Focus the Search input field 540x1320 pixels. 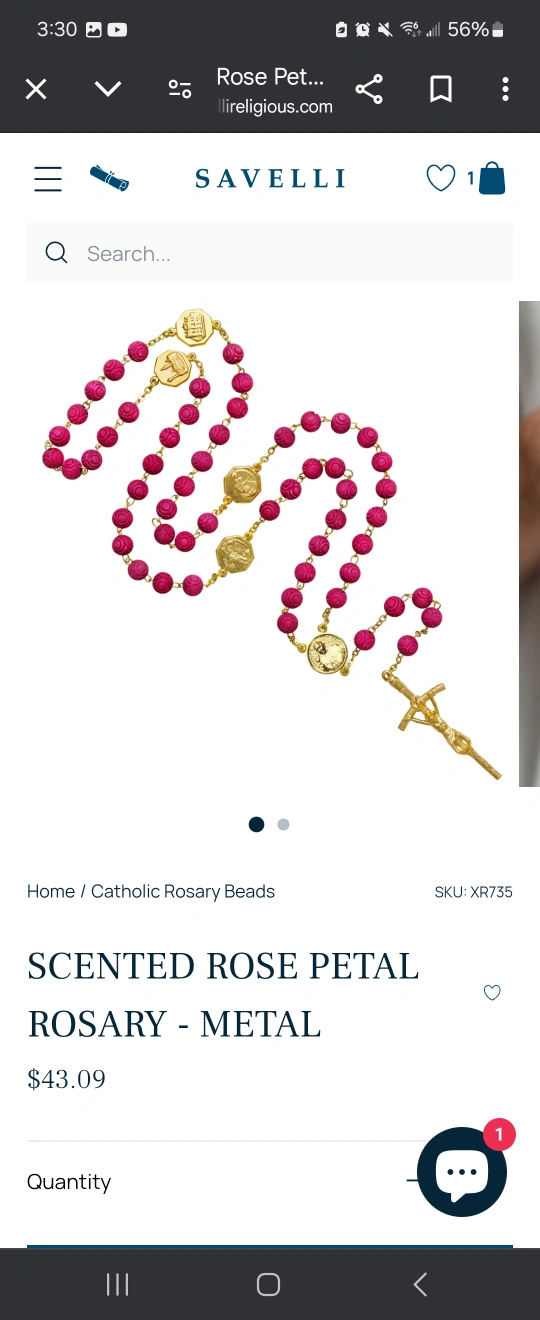270,254
